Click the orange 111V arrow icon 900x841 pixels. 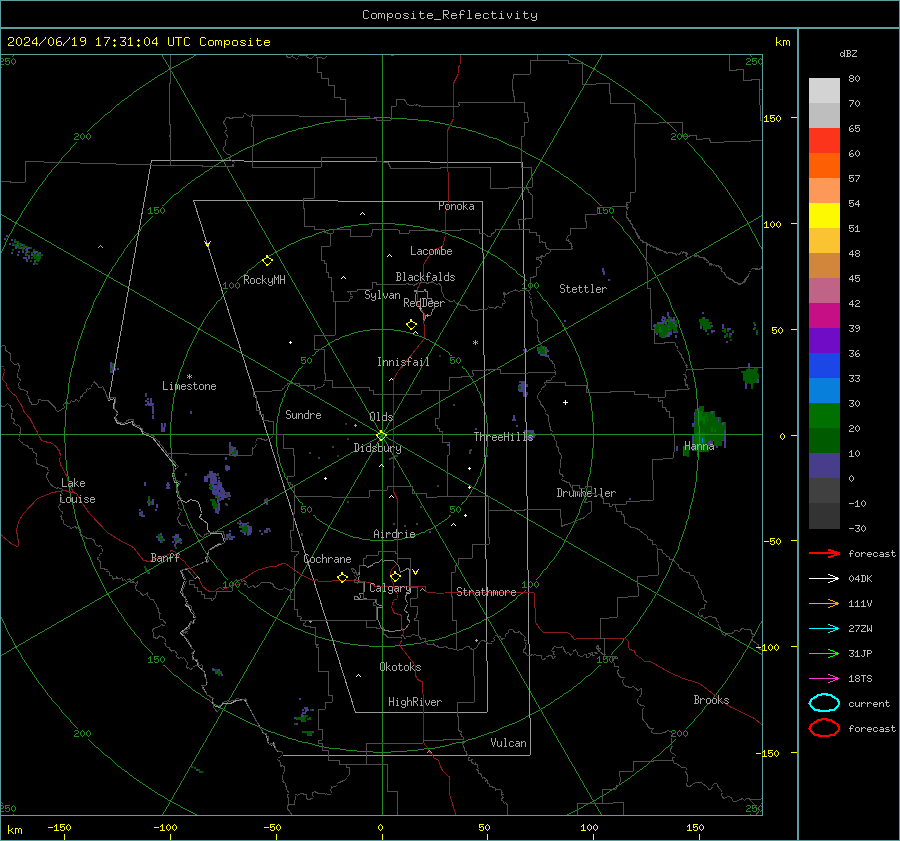[x=824, y=603]
